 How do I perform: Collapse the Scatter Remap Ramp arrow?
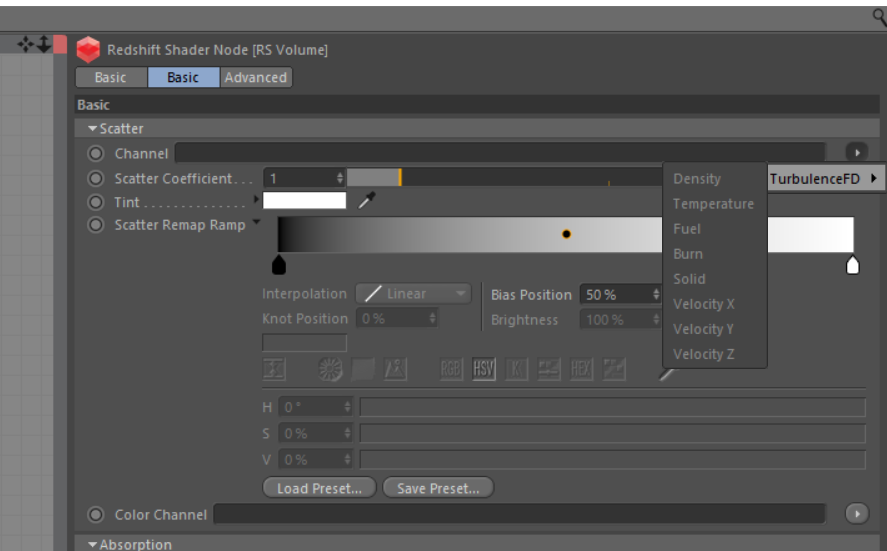256,222
